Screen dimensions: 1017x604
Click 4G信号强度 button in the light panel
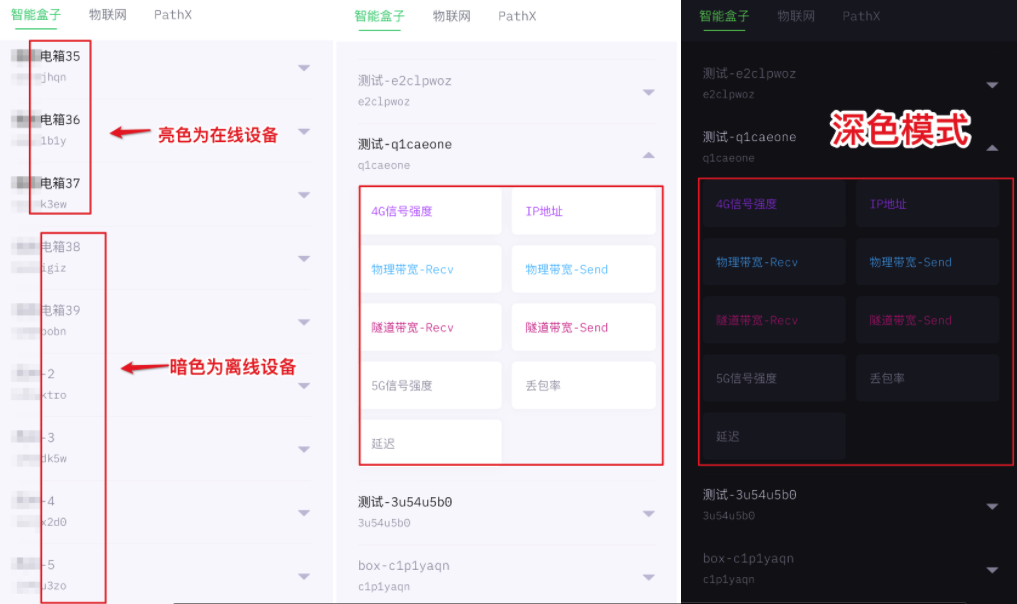[431, 212]
